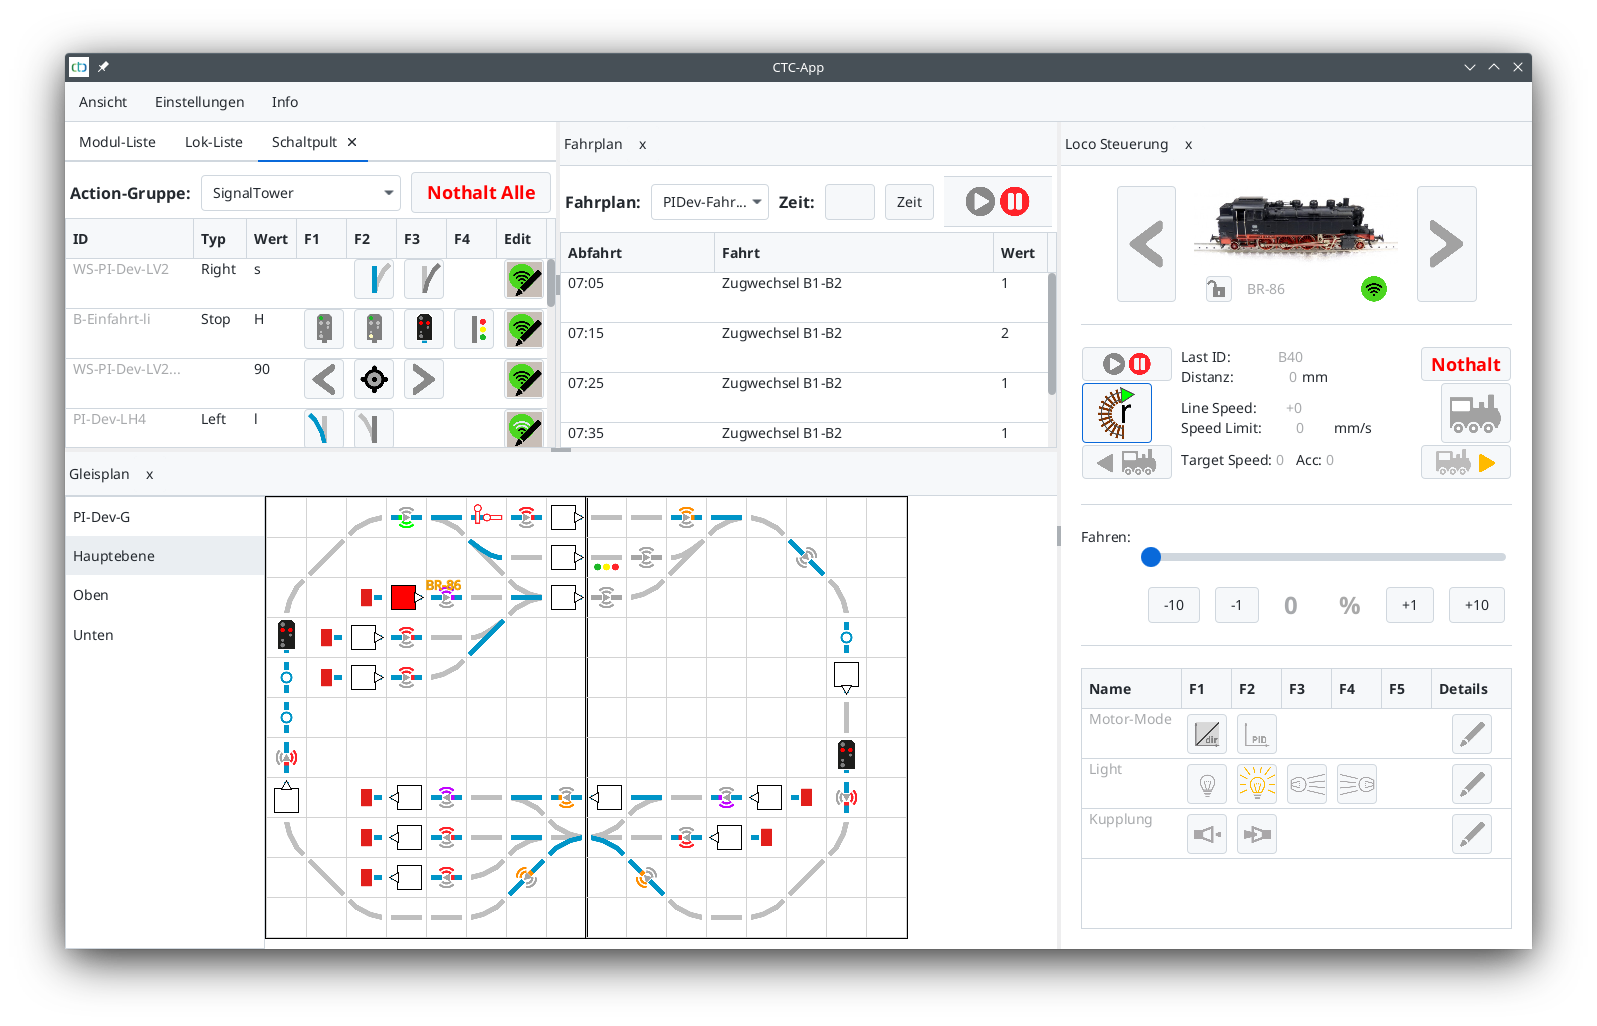Decrease speed by 1
The height and width of the screenshot is (1026, 1597).
(1236, 605)
